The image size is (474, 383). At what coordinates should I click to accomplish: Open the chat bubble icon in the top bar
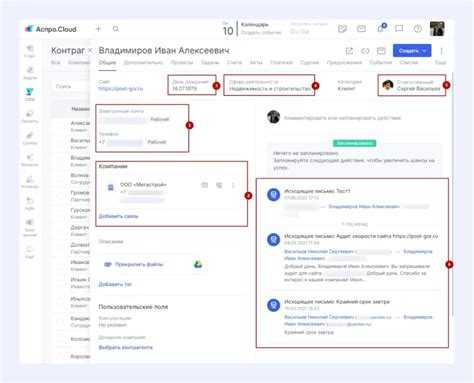[399, 29]
